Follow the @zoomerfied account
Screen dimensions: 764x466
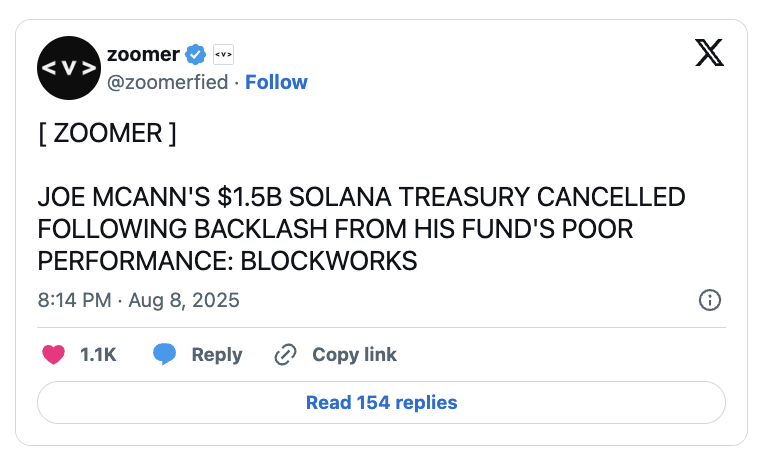(276, 82)
